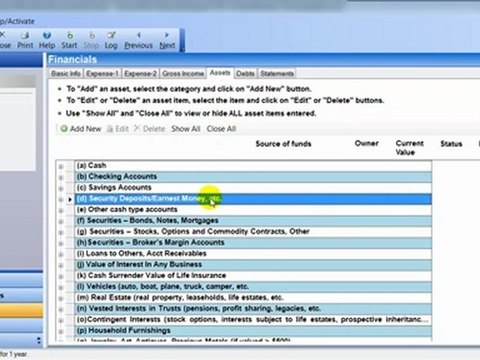Viewport: 480px width, 360px height.
Task: Switch to the Expense-2 tab
Action: pyautogui.click(x=140, y=73)
